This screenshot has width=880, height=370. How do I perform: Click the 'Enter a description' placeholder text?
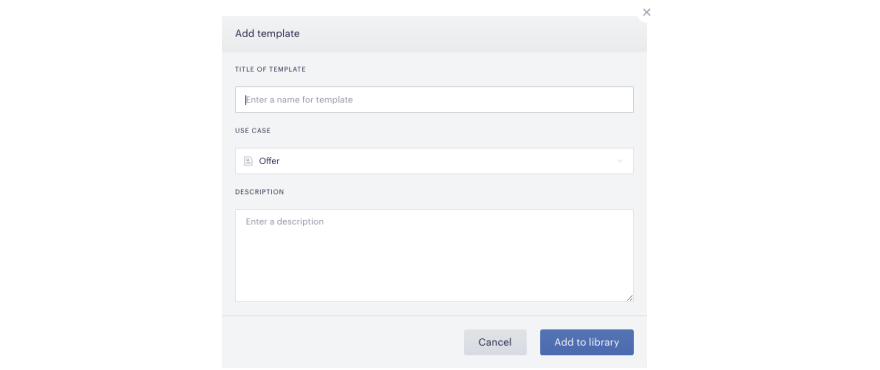(285, 222)
